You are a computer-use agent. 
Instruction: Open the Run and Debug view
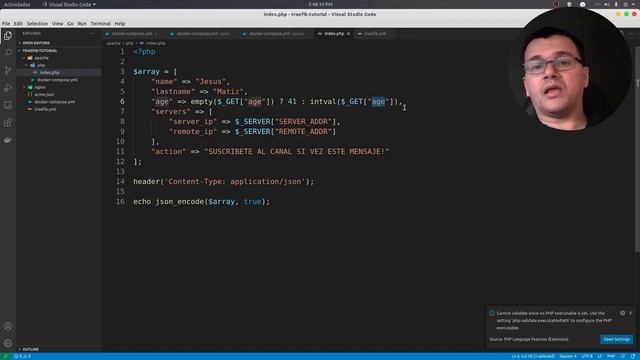tap(8, 88)
